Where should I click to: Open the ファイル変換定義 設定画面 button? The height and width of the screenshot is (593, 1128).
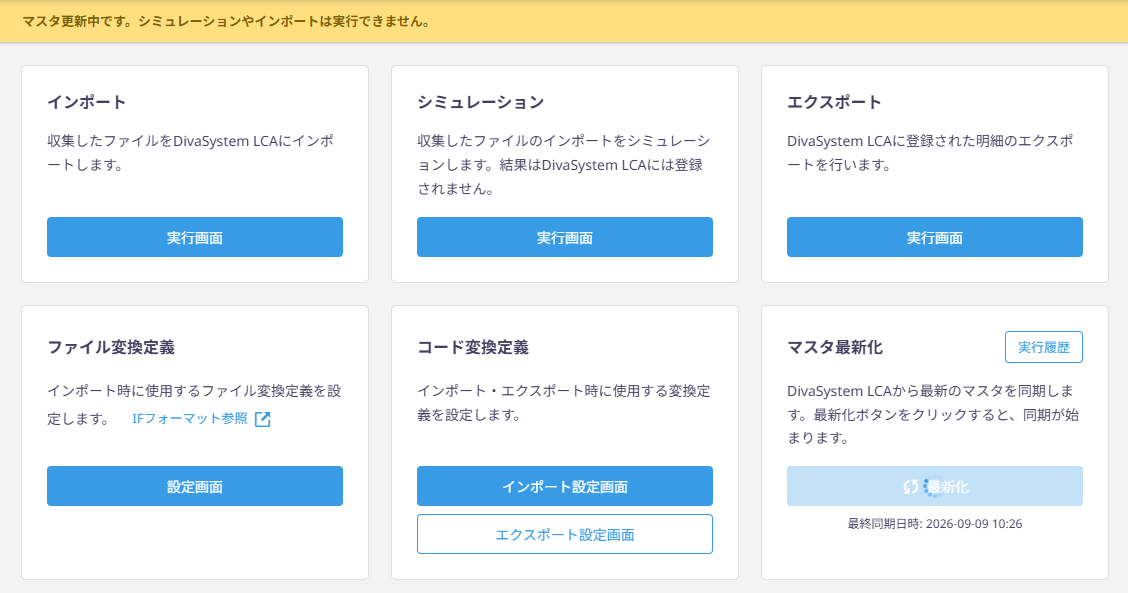point(195,486)
